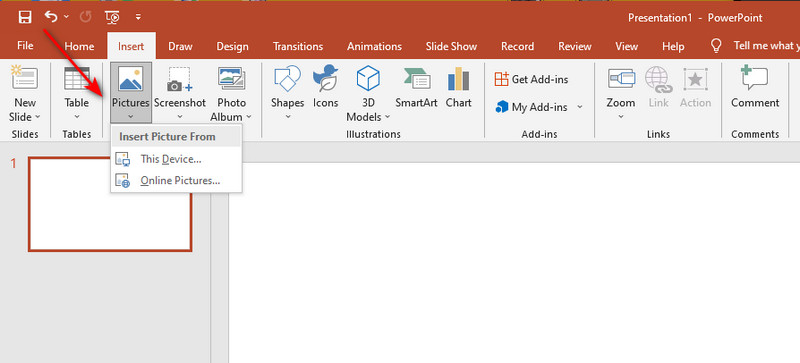Click the Shapes icon

pyautogui.click(x=287, y=79)
